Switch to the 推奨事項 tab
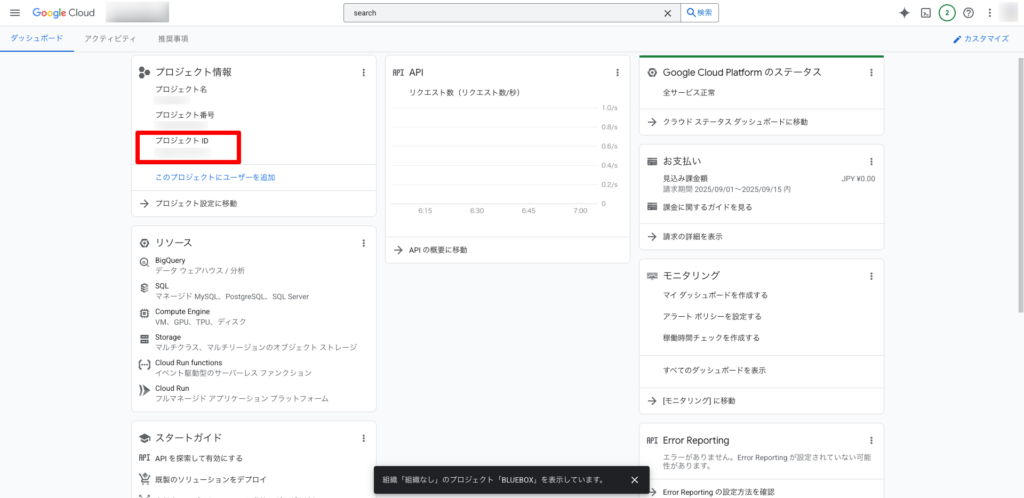Screen dimensions: 1024x498 pos(173,39)
